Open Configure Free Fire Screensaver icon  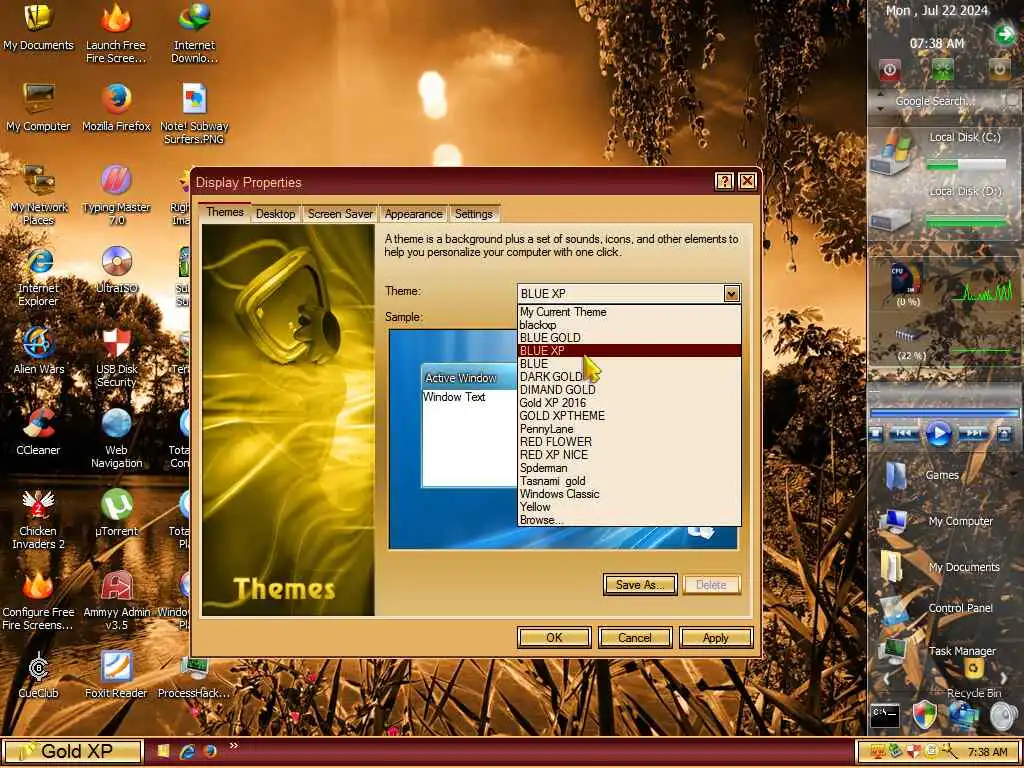(x=38, y=600)
